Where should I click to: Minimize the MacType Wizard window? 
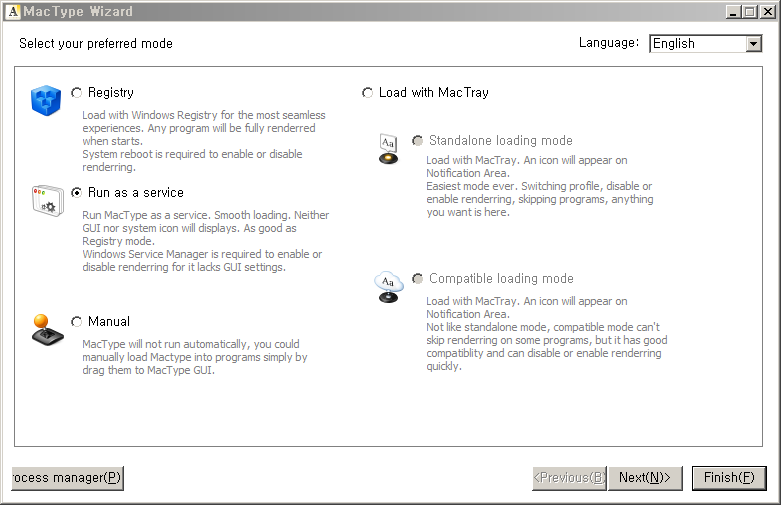pos(732,12)
